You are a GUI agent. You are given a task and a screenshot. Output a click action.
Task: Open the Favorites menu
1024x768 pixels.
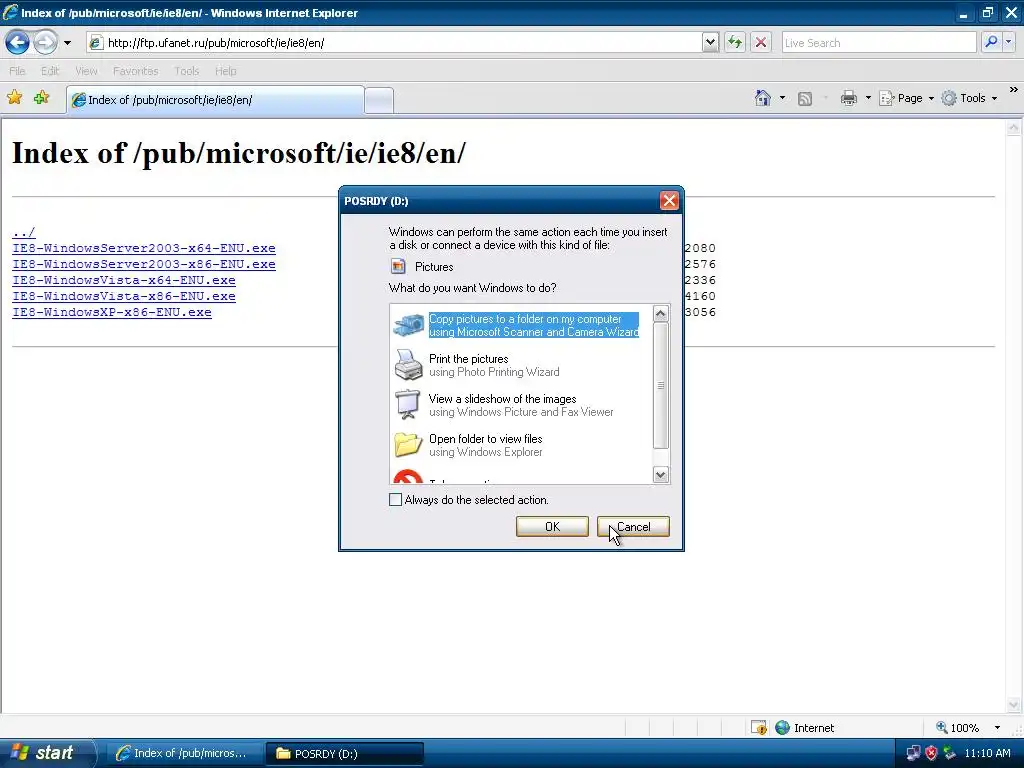pyautogui.click(x=135, y=71)
